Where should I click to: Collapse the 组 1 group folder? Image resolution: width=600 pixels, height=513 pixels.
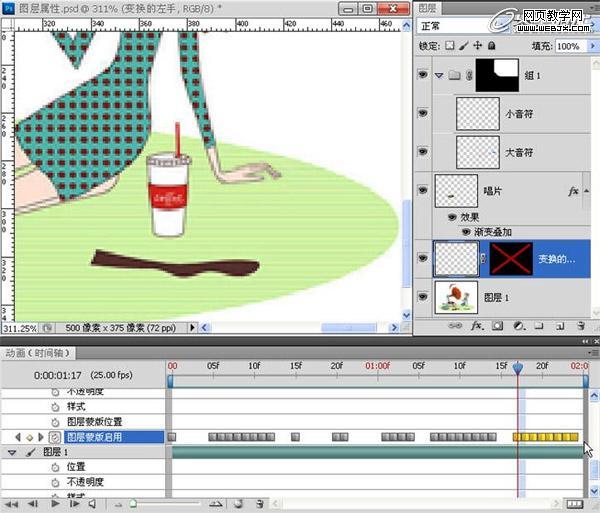coord(439,74)
